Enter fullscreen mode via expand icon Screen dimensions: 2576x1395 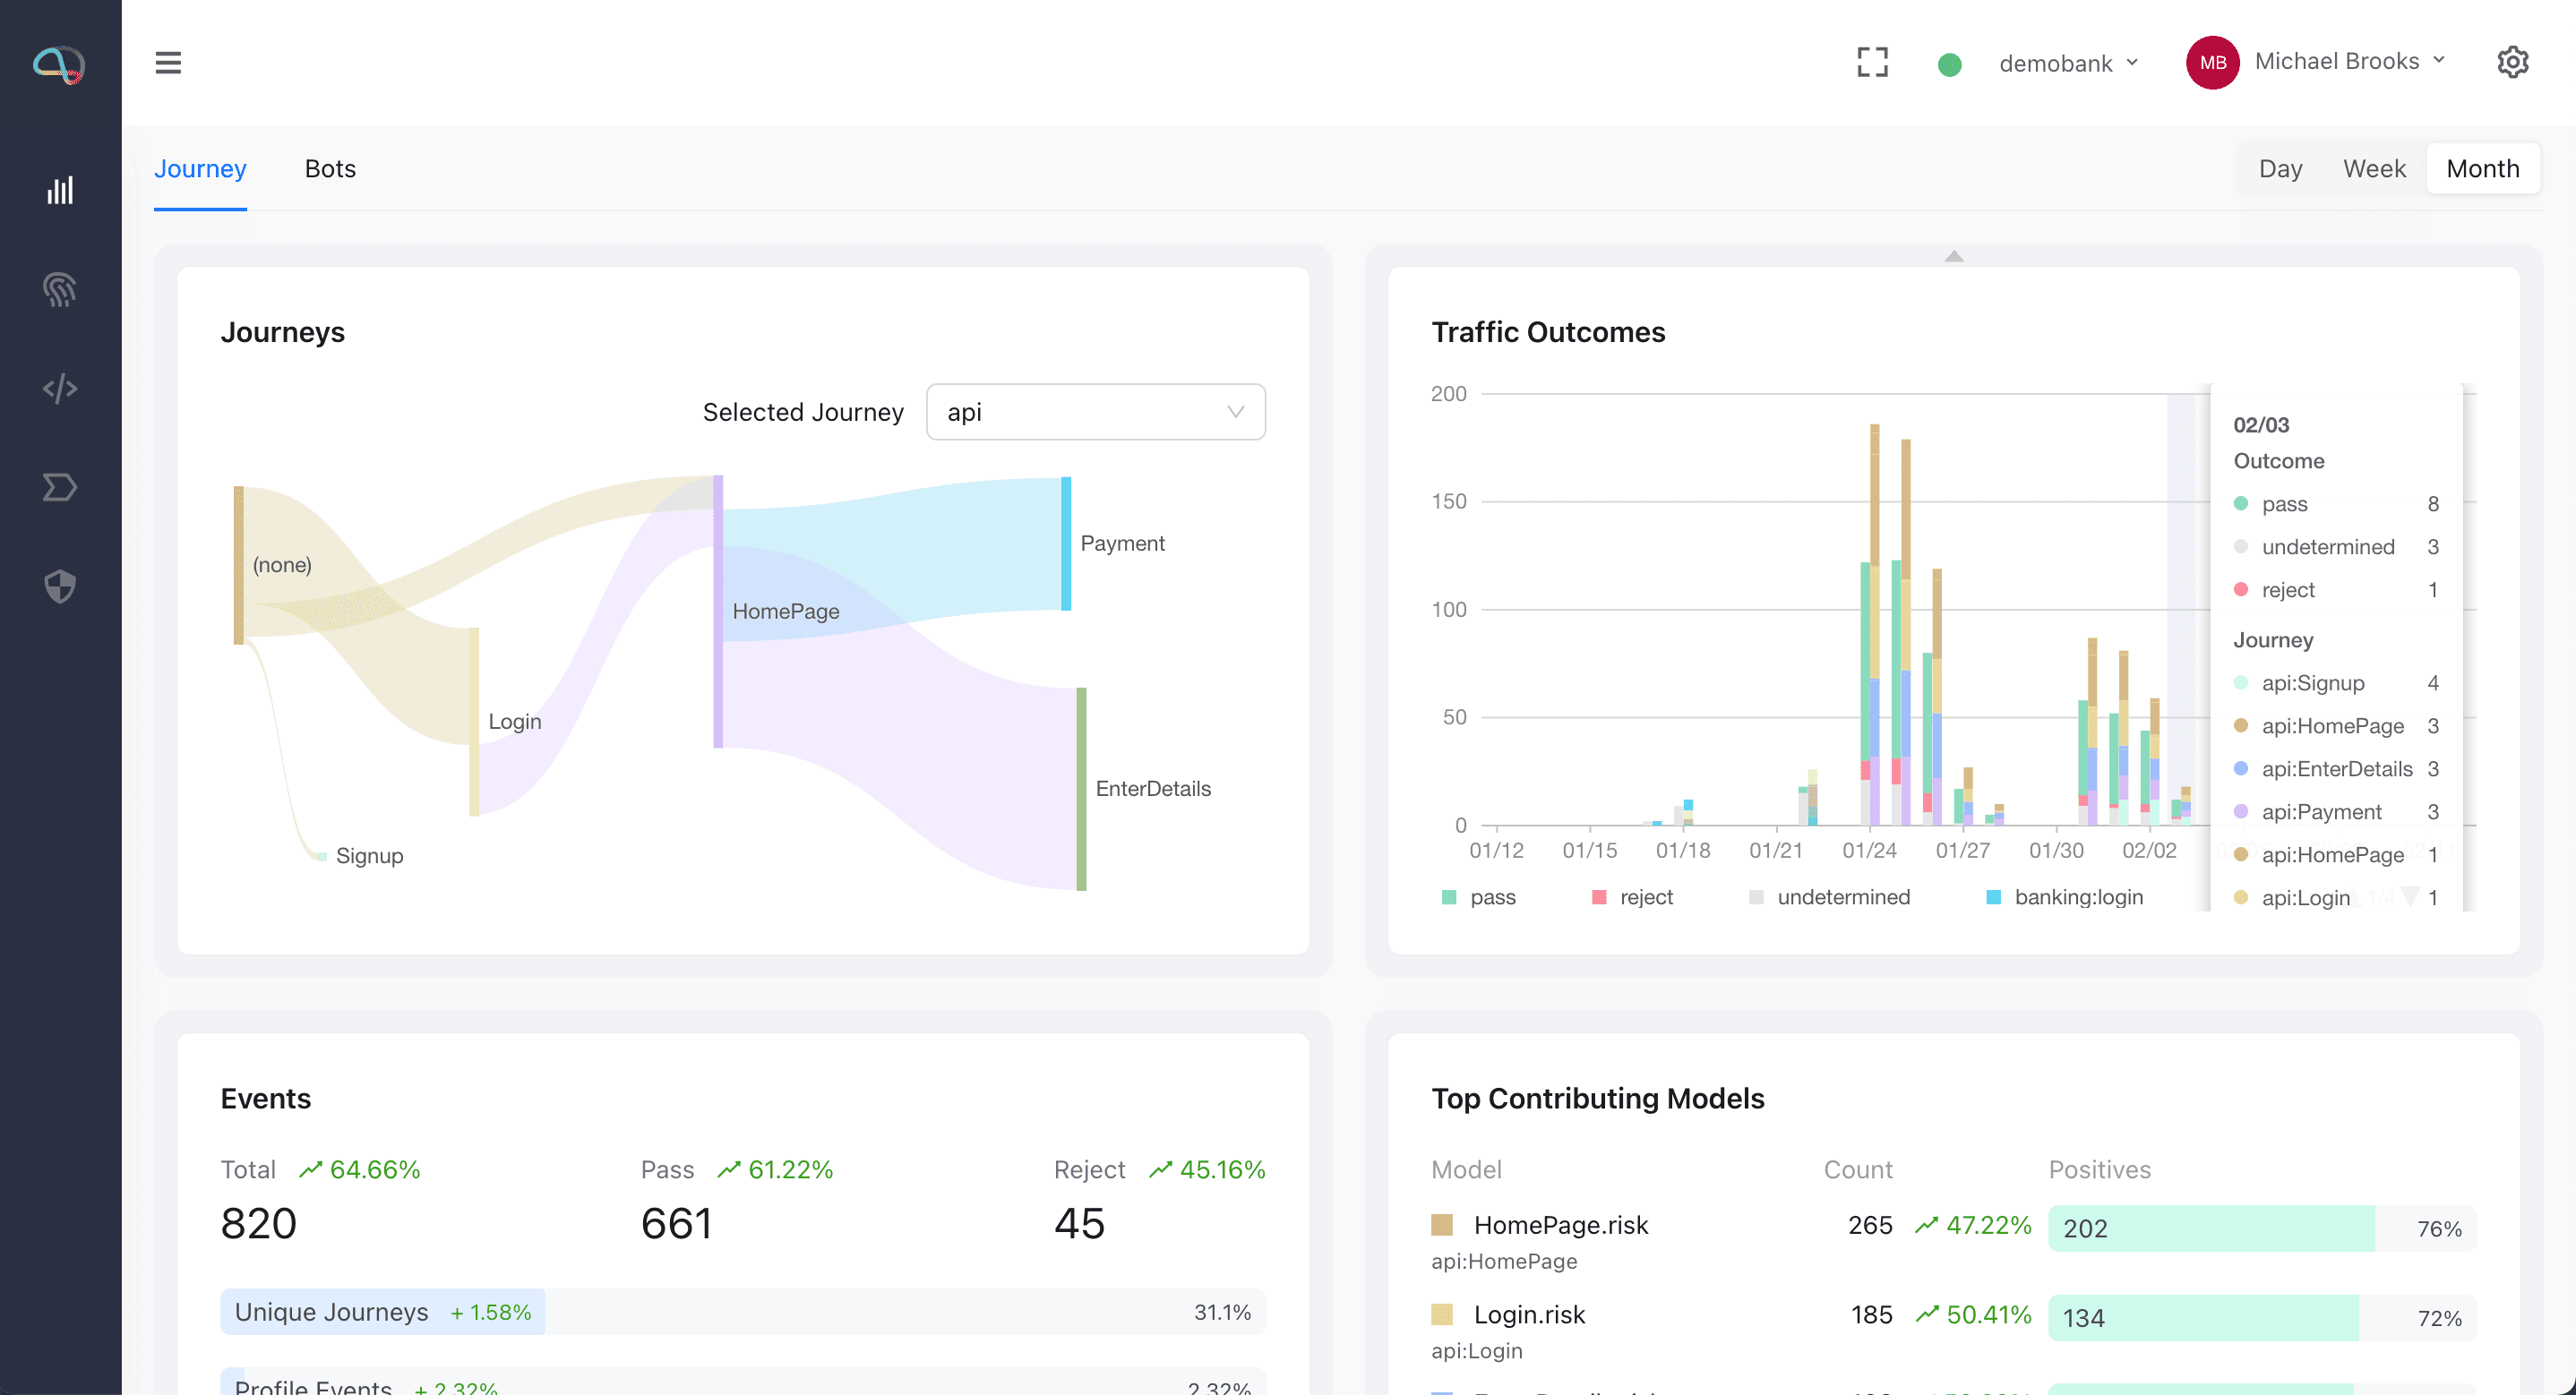(1872, 63)
